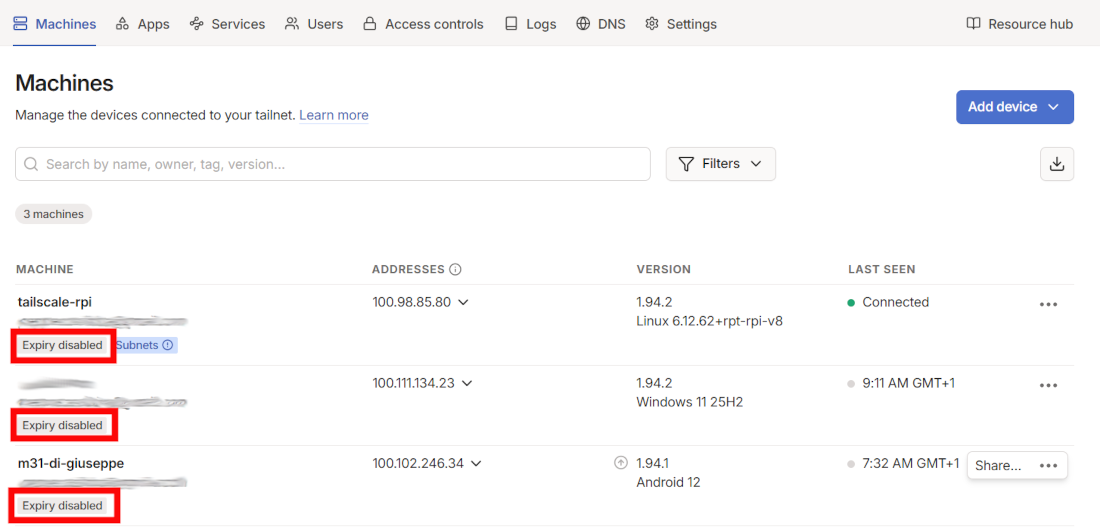
Task: Click the 7:32 AM GMT+1 last seen
Action: [x=910, y=463]
